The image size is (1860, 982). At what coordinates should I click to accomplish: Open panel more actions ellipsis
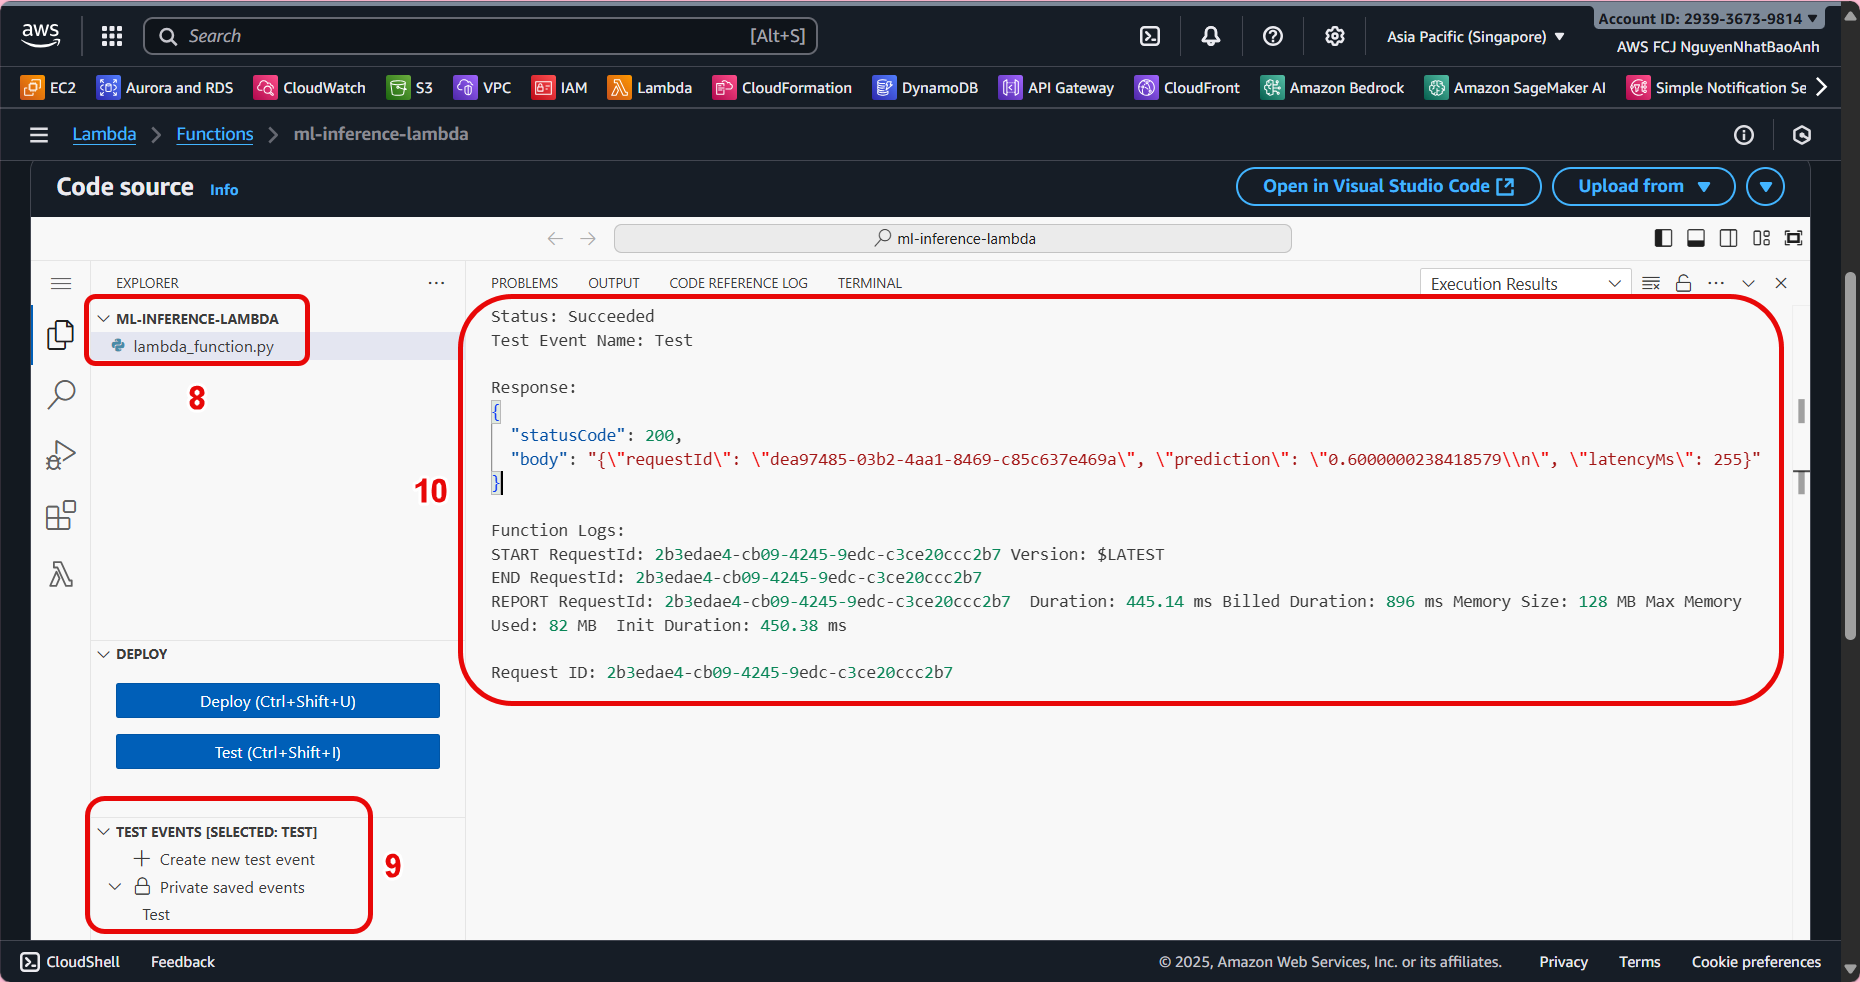tap(1716, 283)
